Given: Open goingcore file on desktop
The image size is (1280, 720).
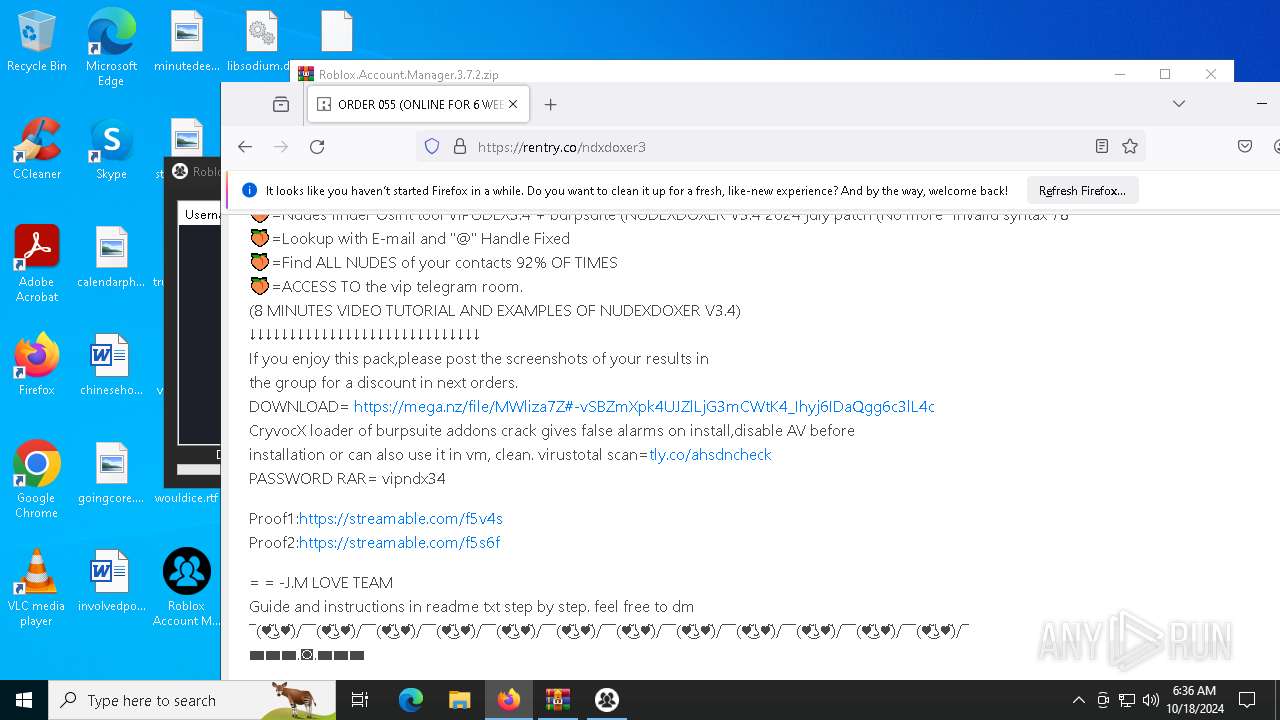Looking at the screenshot, I should [111, 473].
